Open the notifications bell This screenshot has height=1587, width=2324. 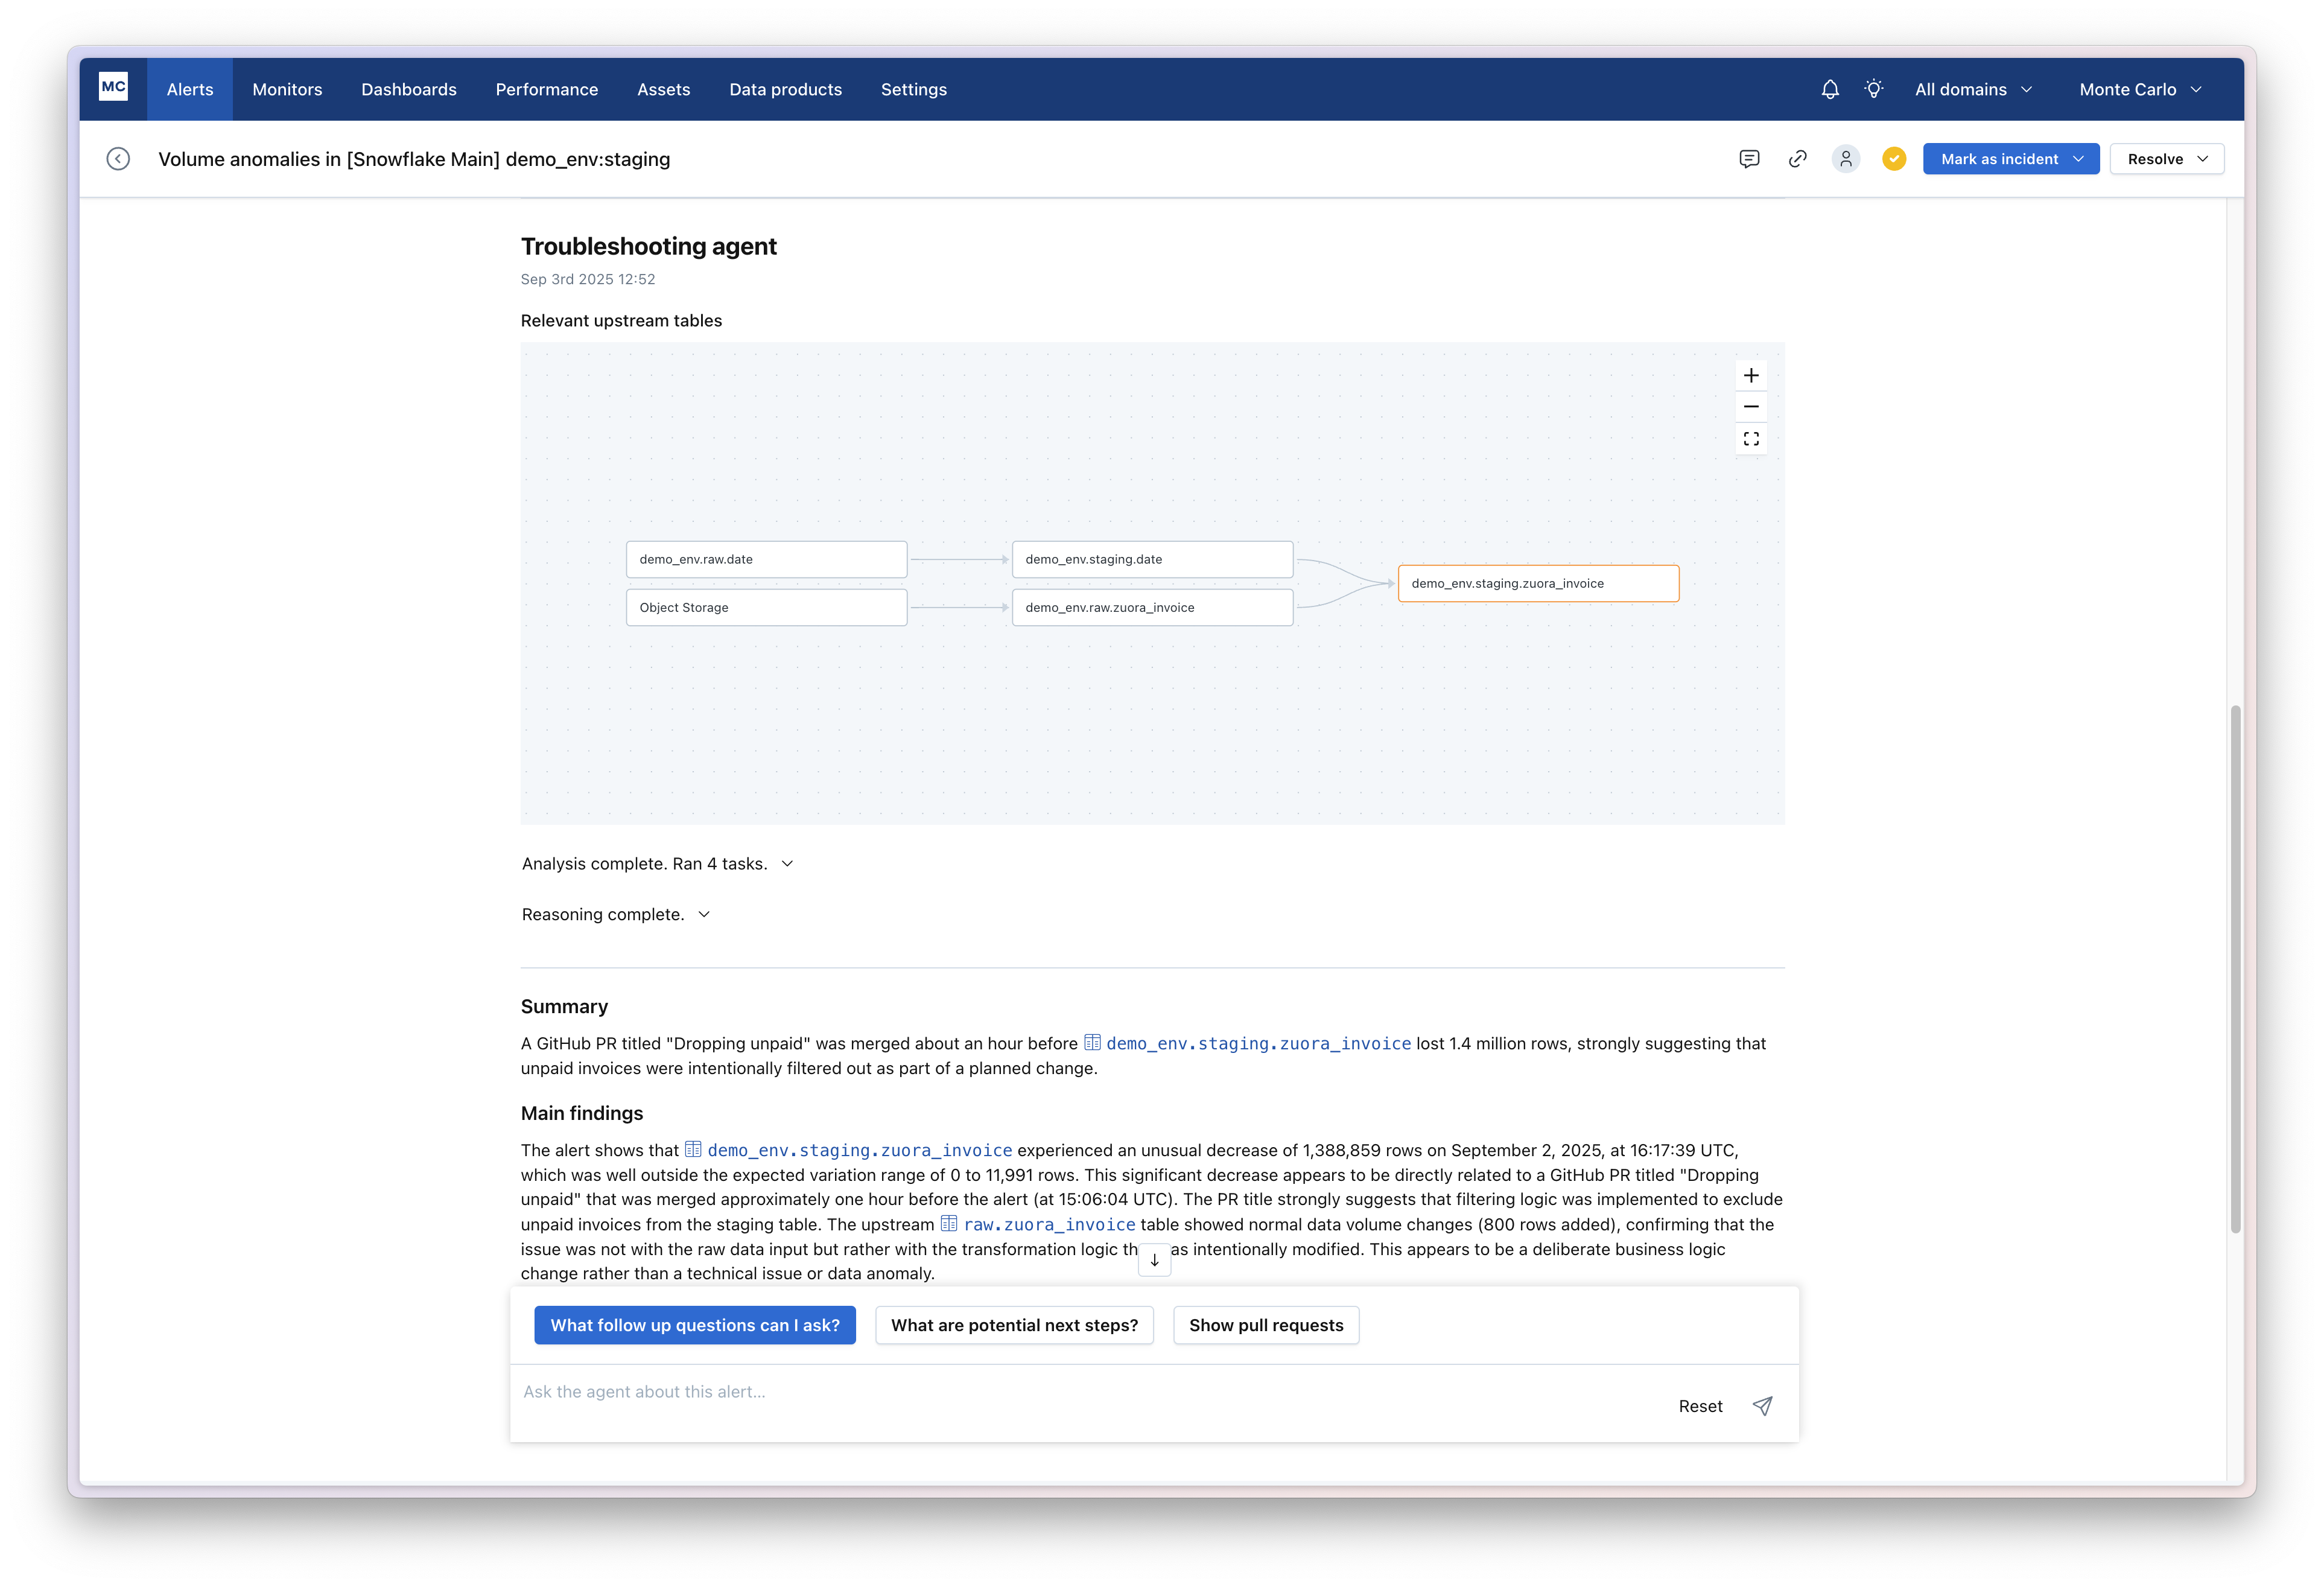[x=1829, y=89]
